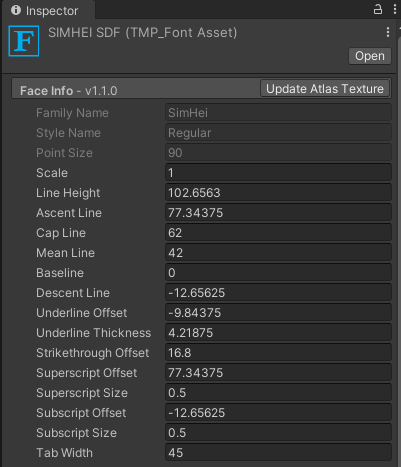Click the Subscript Size label
The height and width of the screenshot is (467, 401).
tap(76, 433)
